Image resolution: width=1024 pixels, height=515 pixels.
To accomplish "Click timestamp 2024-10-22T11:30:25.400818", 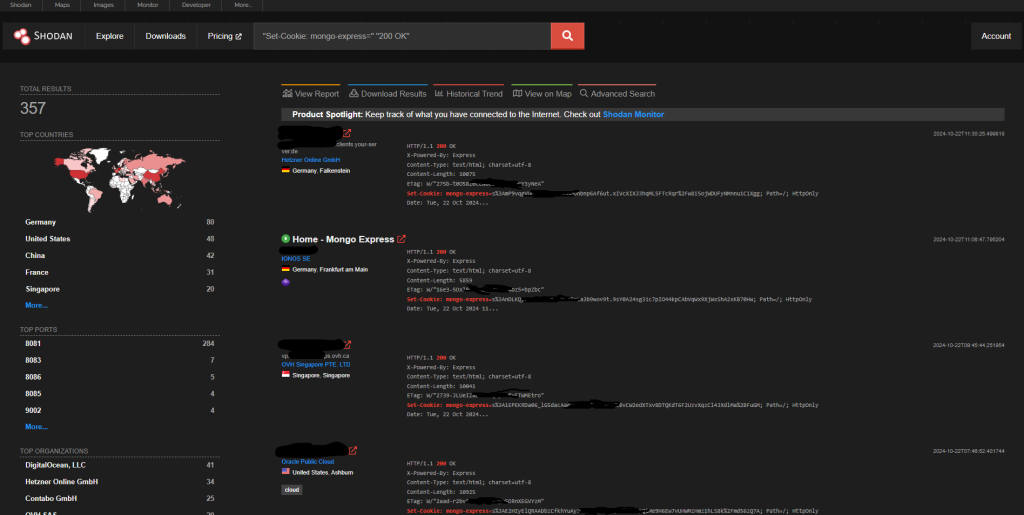I will (x=968, y=134).
